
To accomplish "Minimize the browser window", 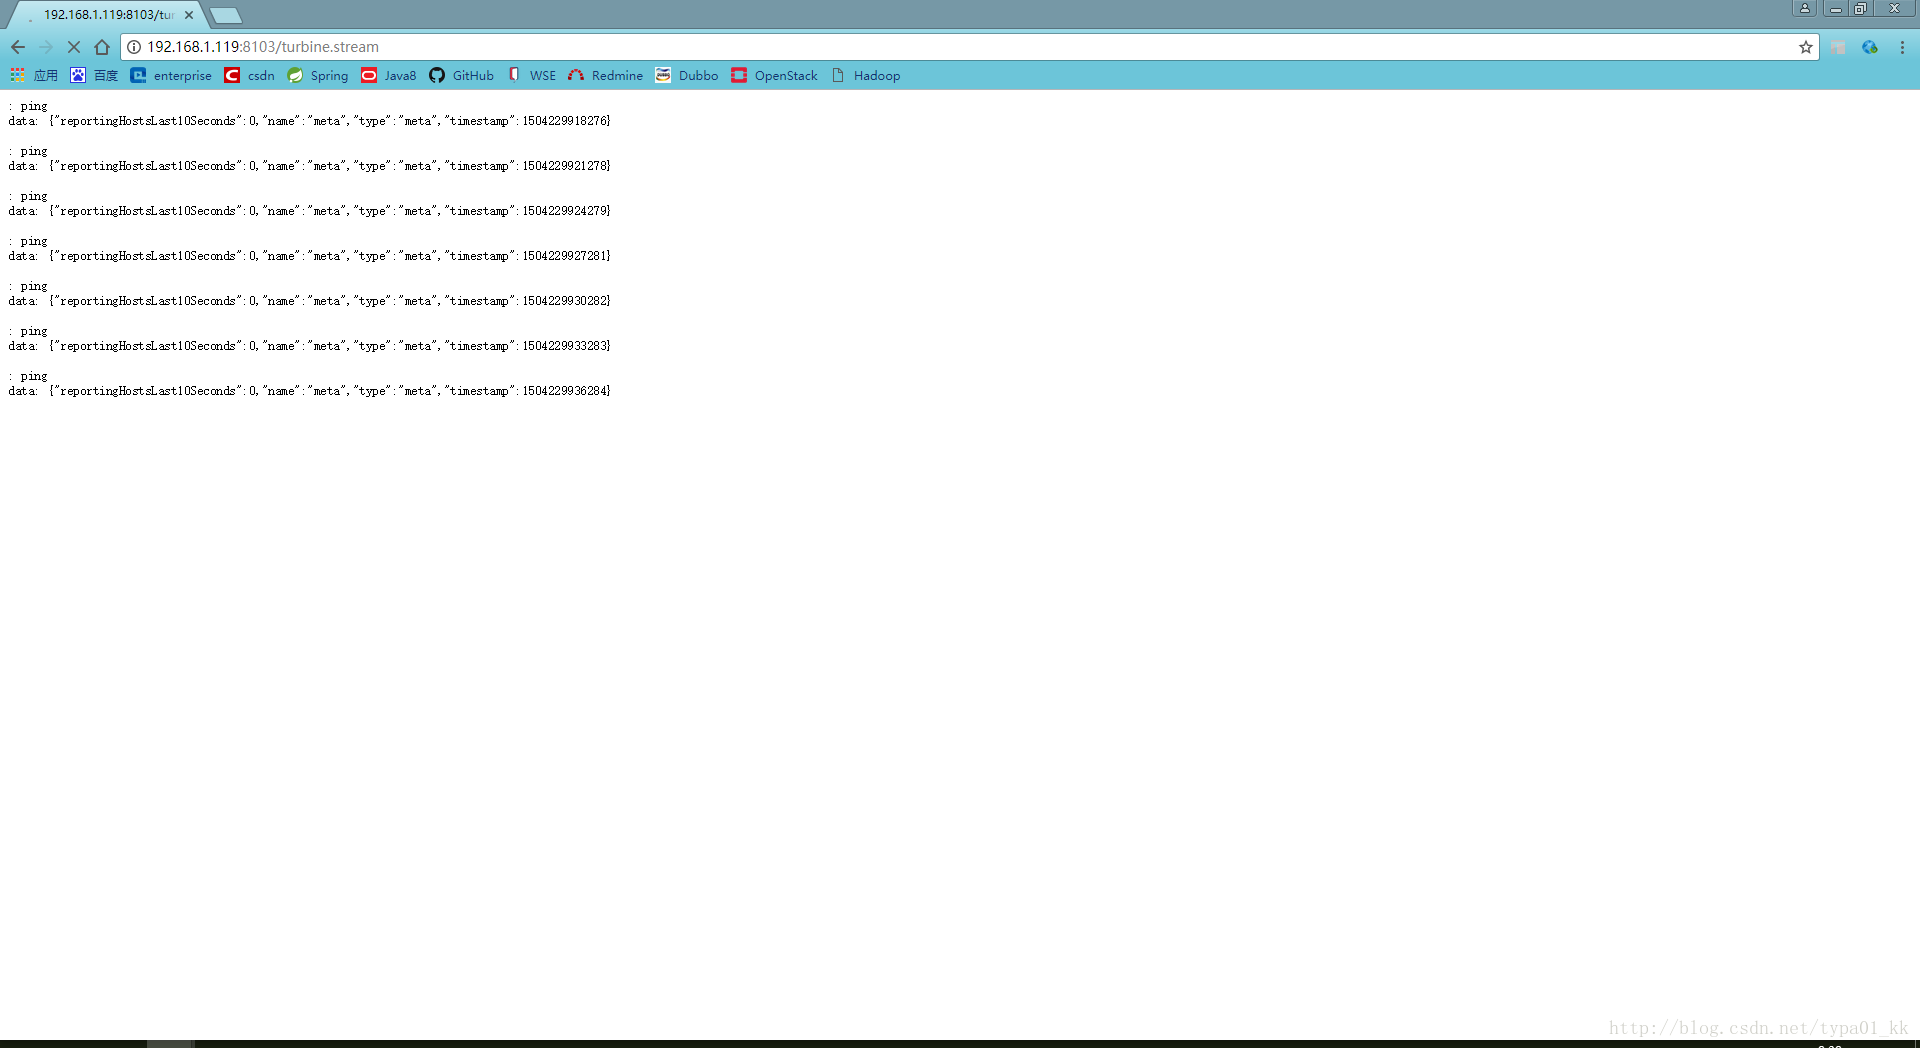I will pyautogui.click(x=1836, y=8).
